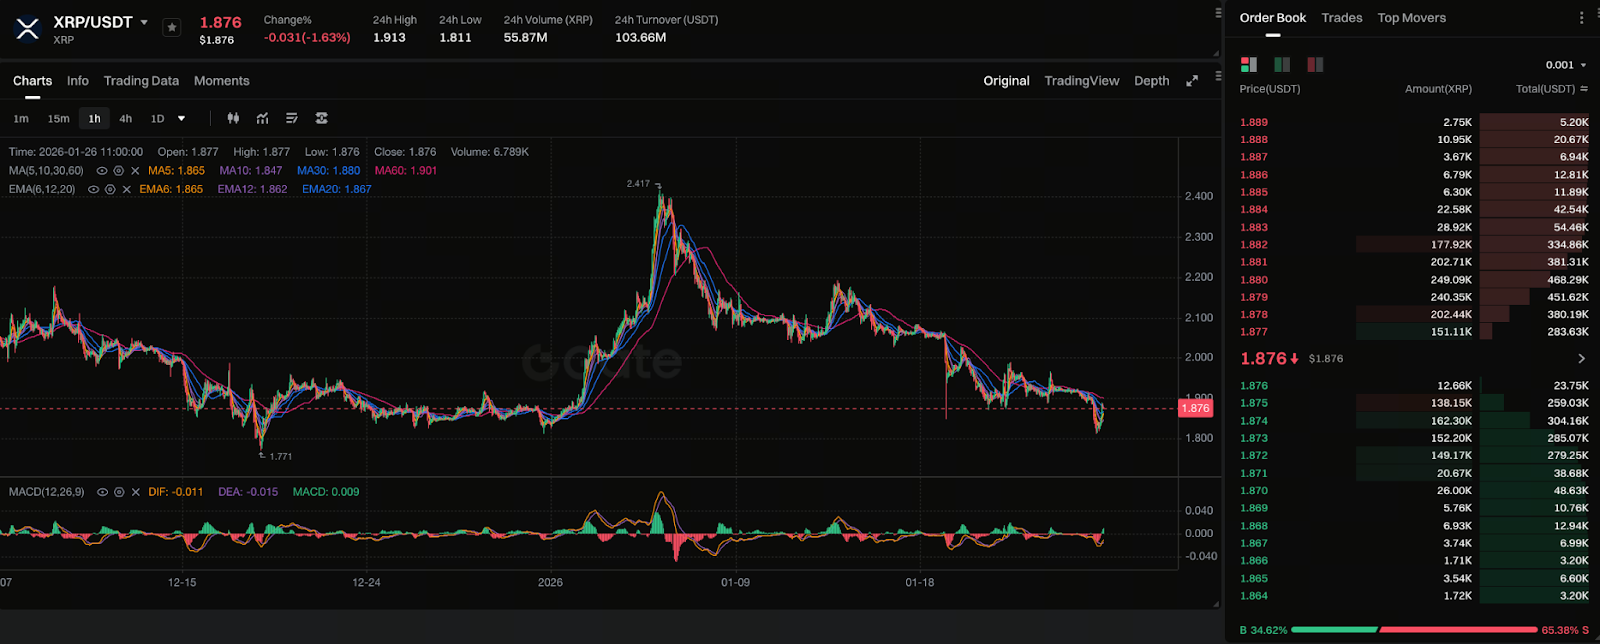Click the 2.417 high marker on chart
Screen dimensions: 1600x644
(x=638, y=184)
